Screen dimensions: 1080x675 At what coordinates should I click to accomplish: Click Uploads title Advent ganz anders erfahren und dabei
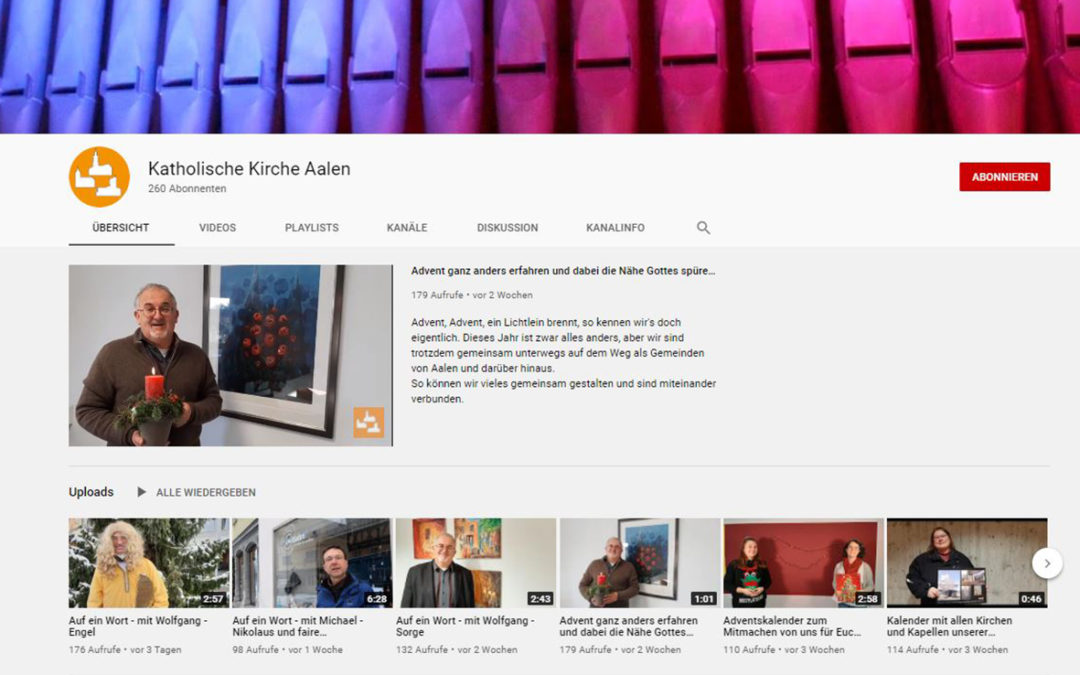point(628,626)
